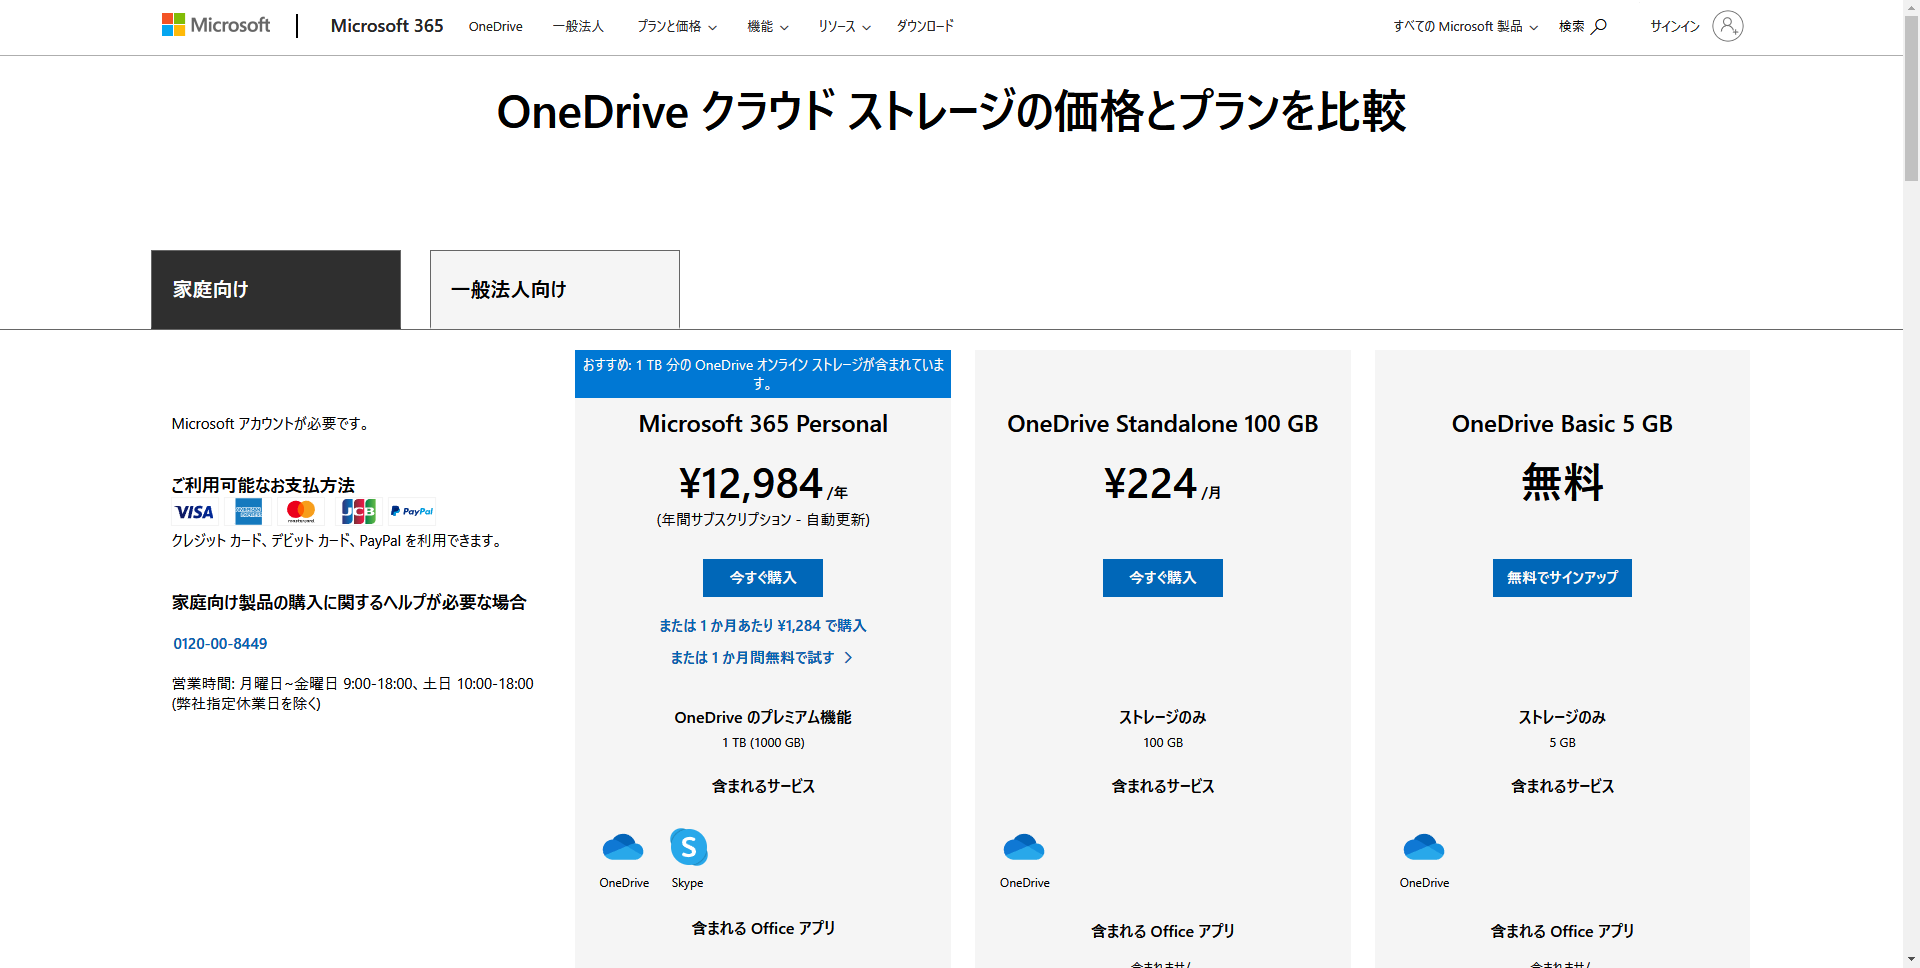
Task: Expand the リソース dropdown menu
Action: 844,27
